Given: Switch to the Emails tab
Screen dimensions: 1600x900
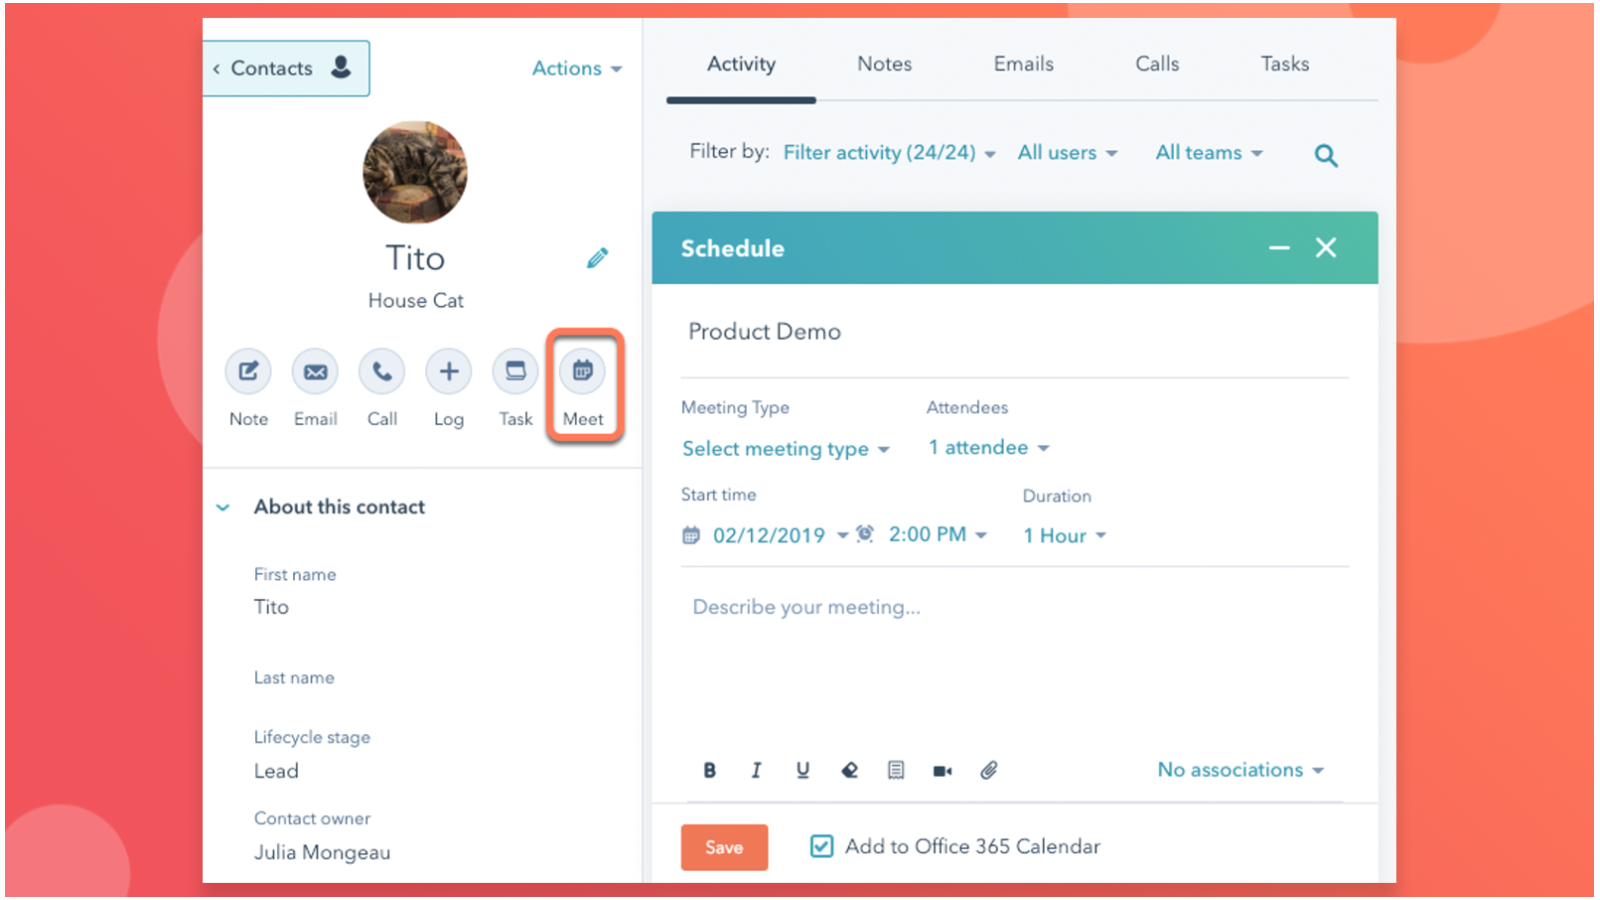Looking at the screenshot, I should tap(1023, 64).
